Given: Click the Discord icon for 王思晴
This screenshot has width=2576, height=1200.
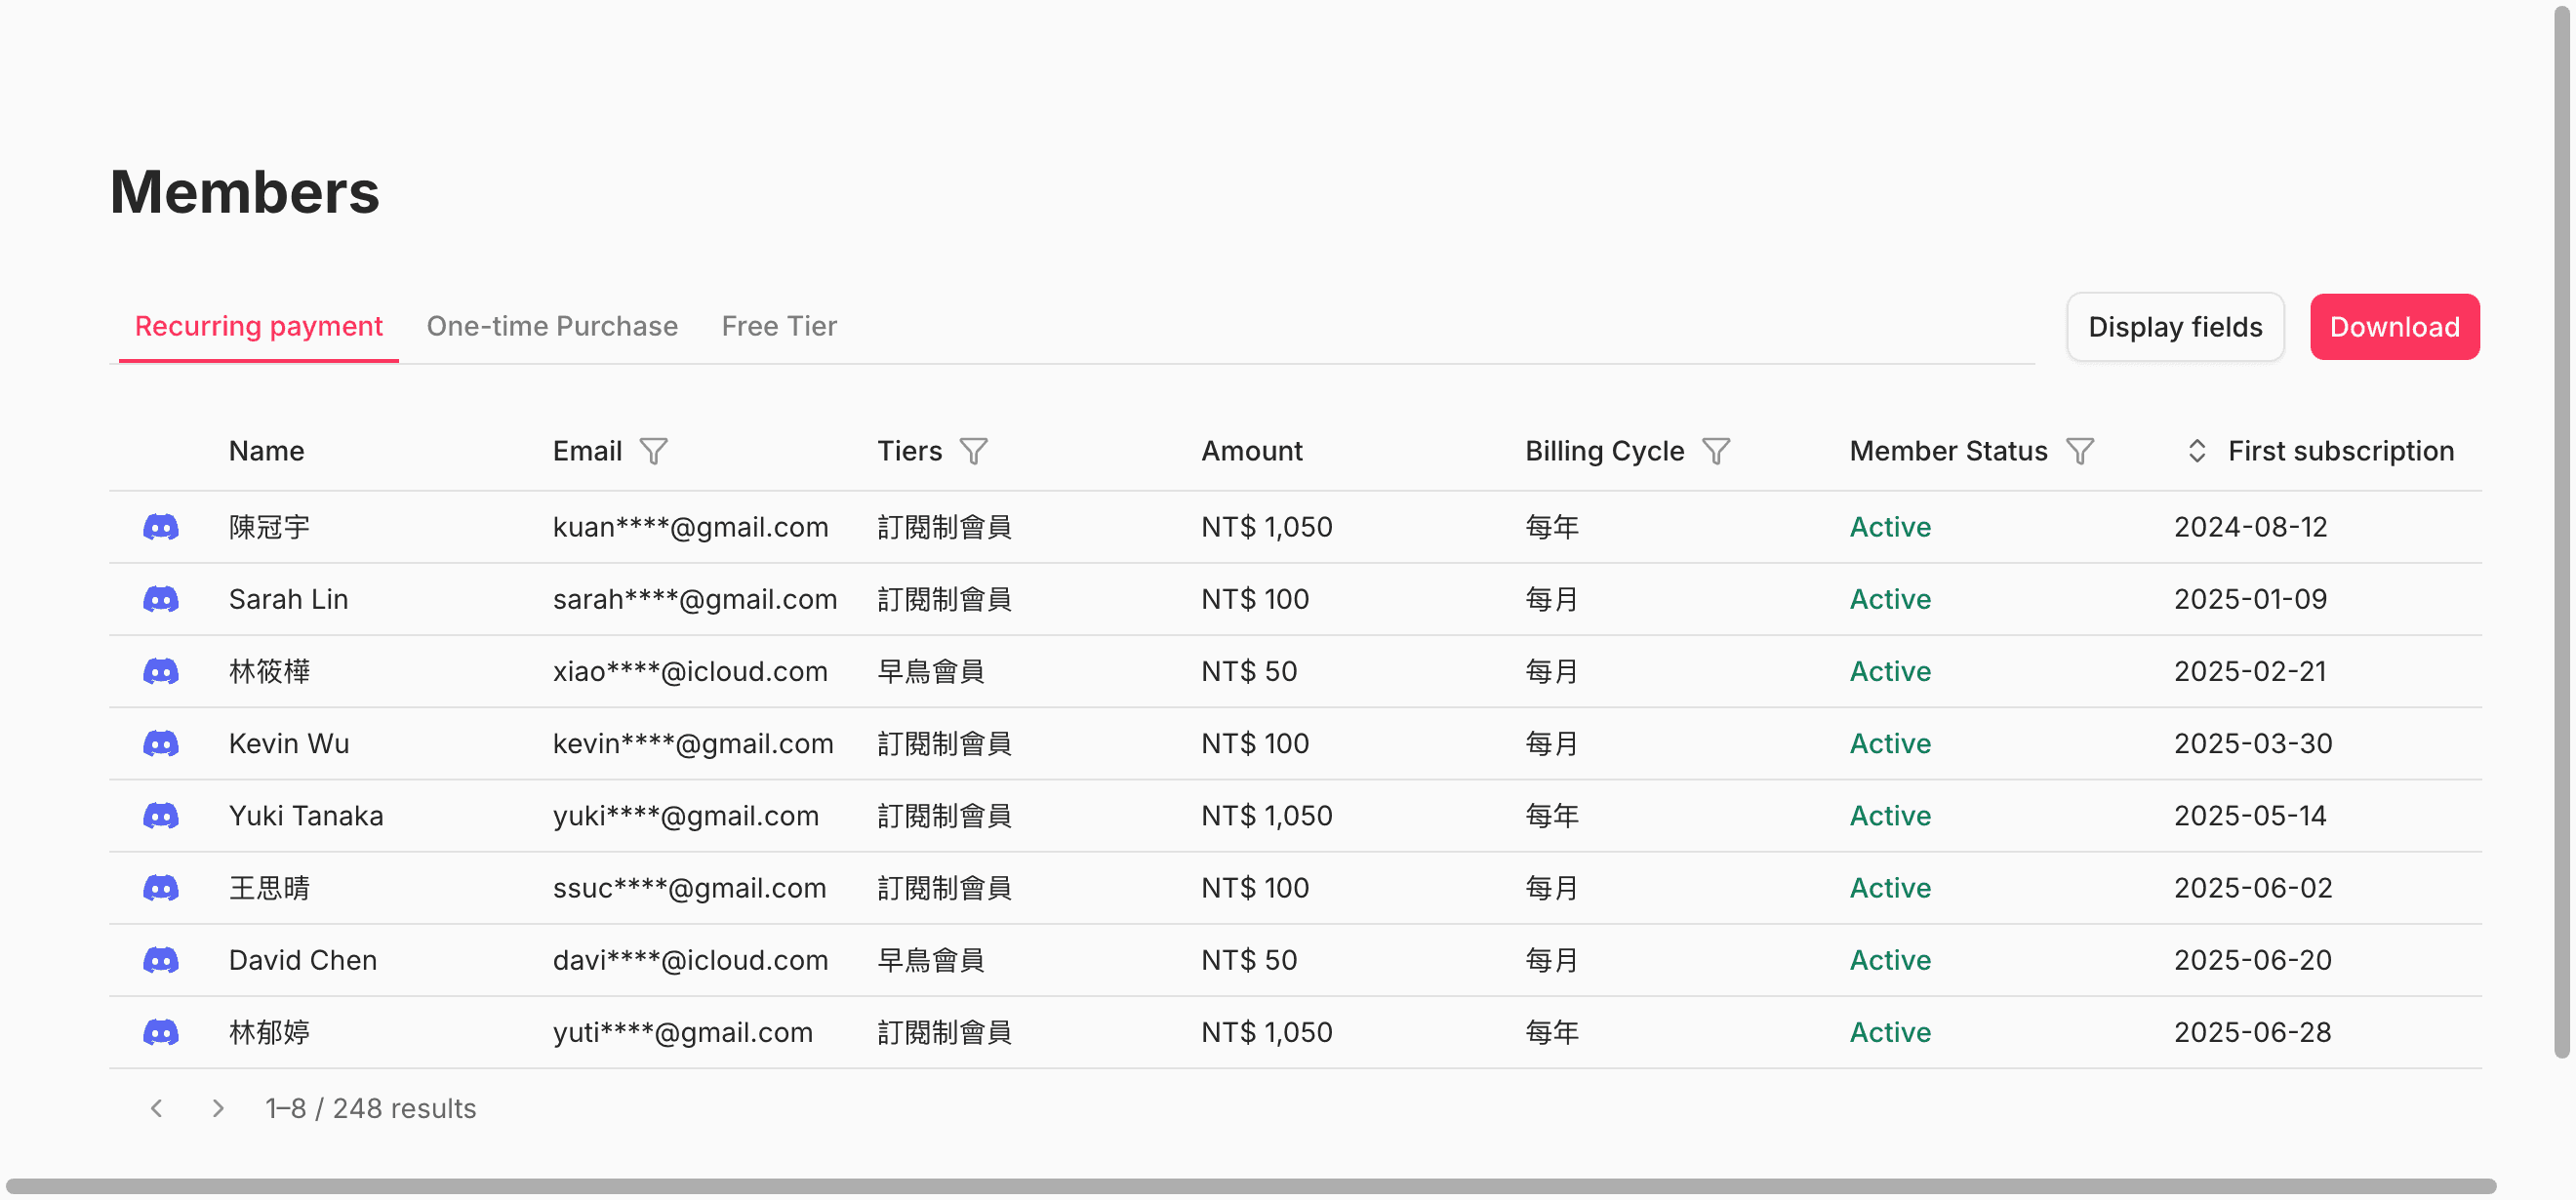Looking at the screenshot, I should [160, 888].
